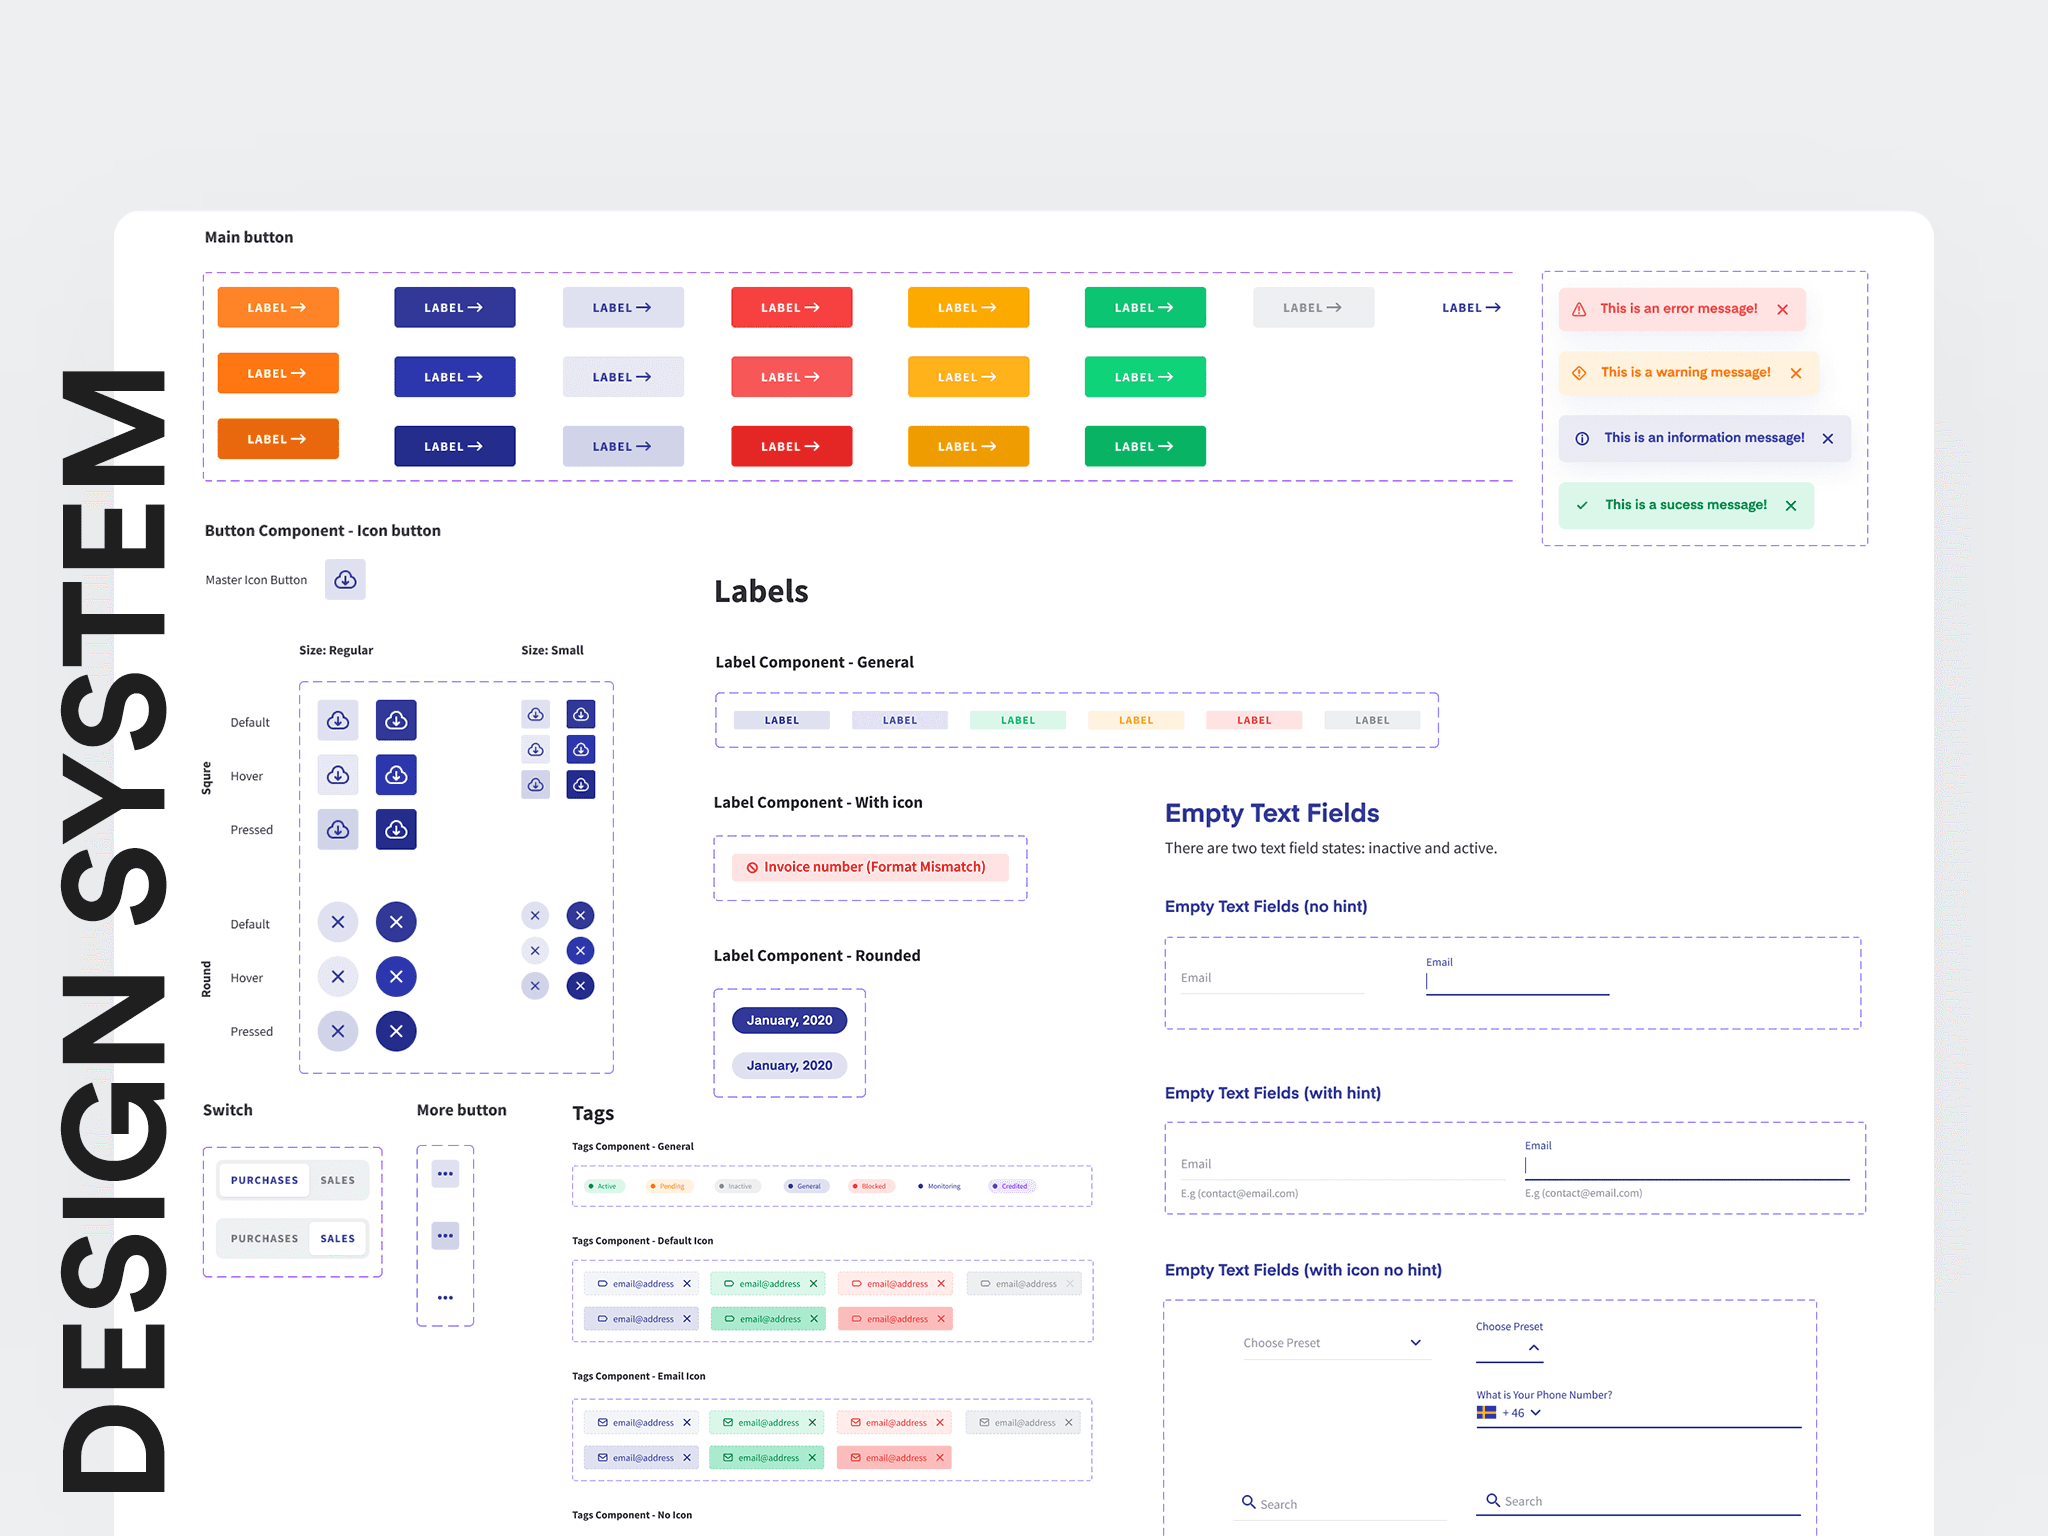Click inactive Email field in no-hint section
This screenshot has width=2048, height=1536.
click(x=1271, y=980)
